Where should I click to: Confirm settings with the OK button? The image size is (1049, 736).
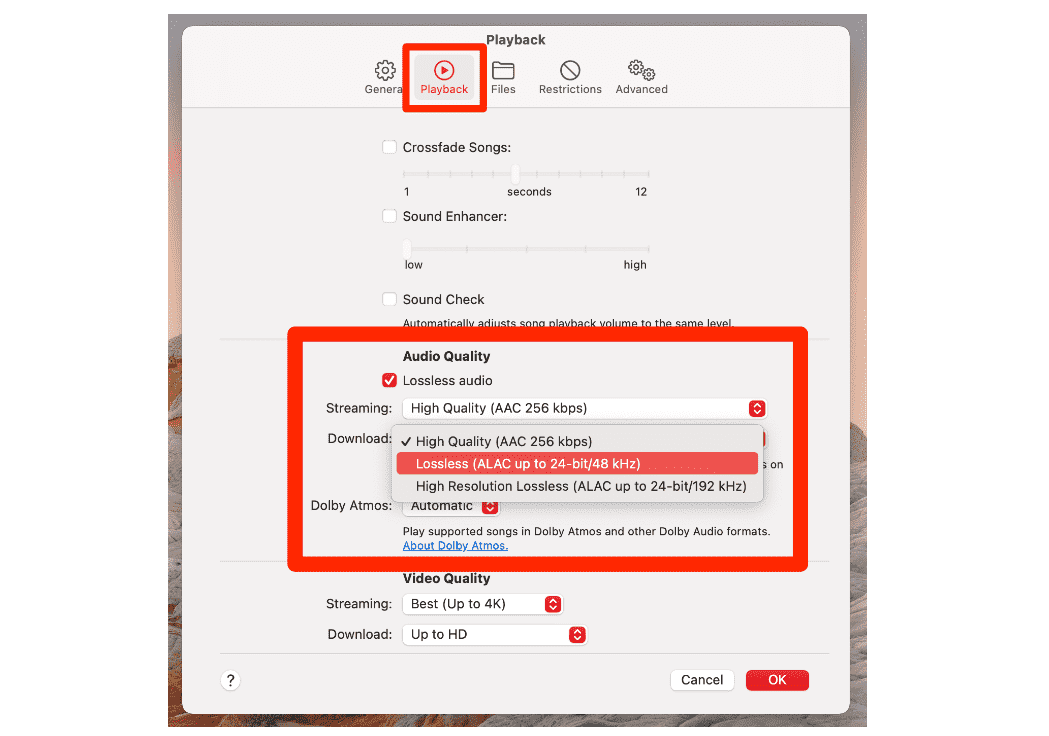pyautogui.click(x=777, y=680)
